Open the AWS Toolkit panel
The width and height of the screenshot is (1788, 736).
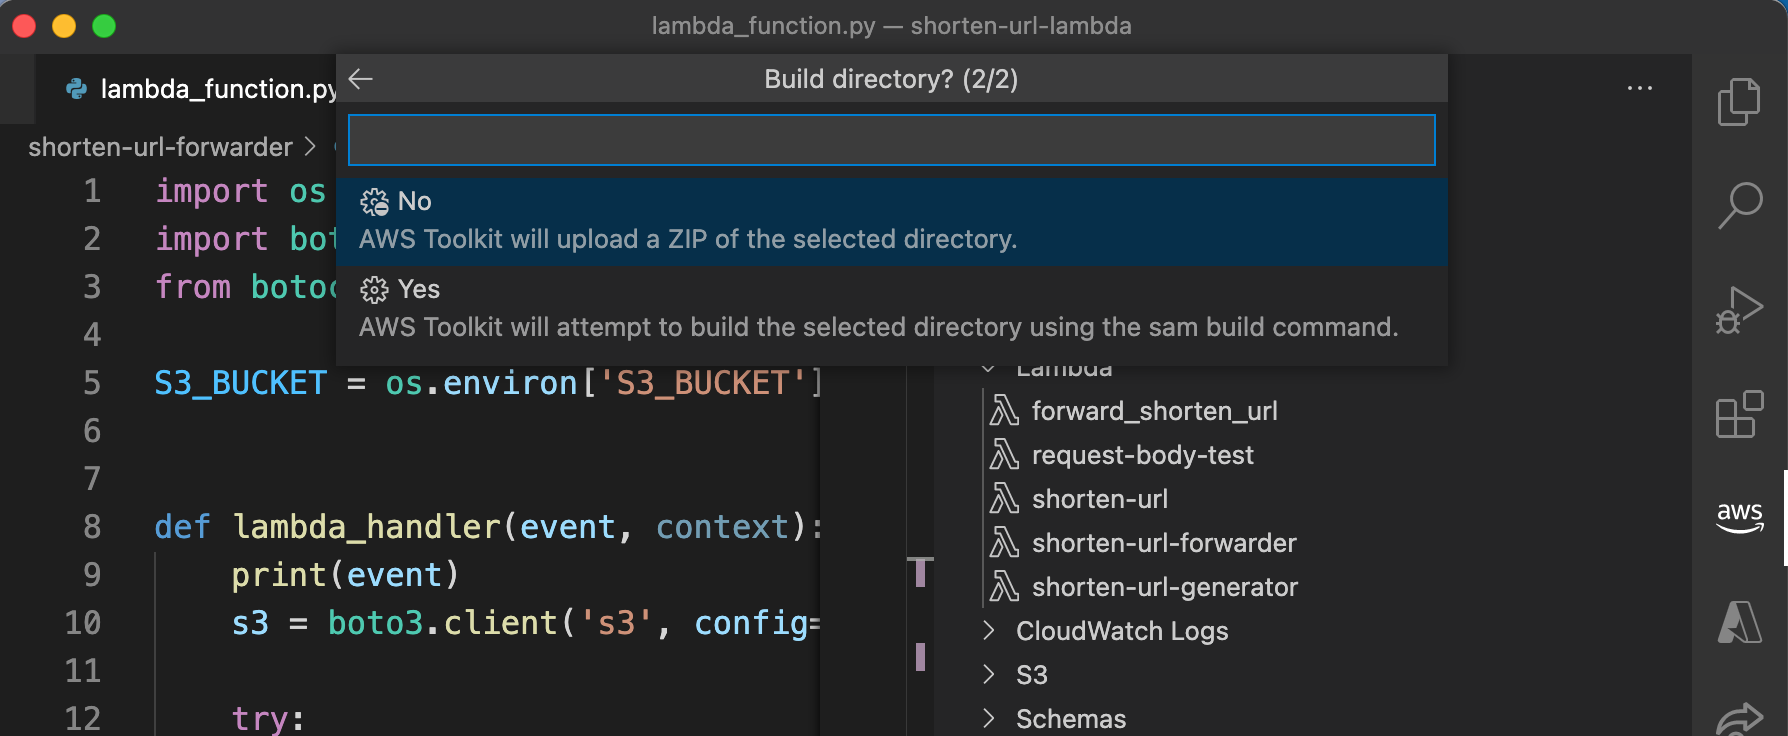click(1739, 517)
